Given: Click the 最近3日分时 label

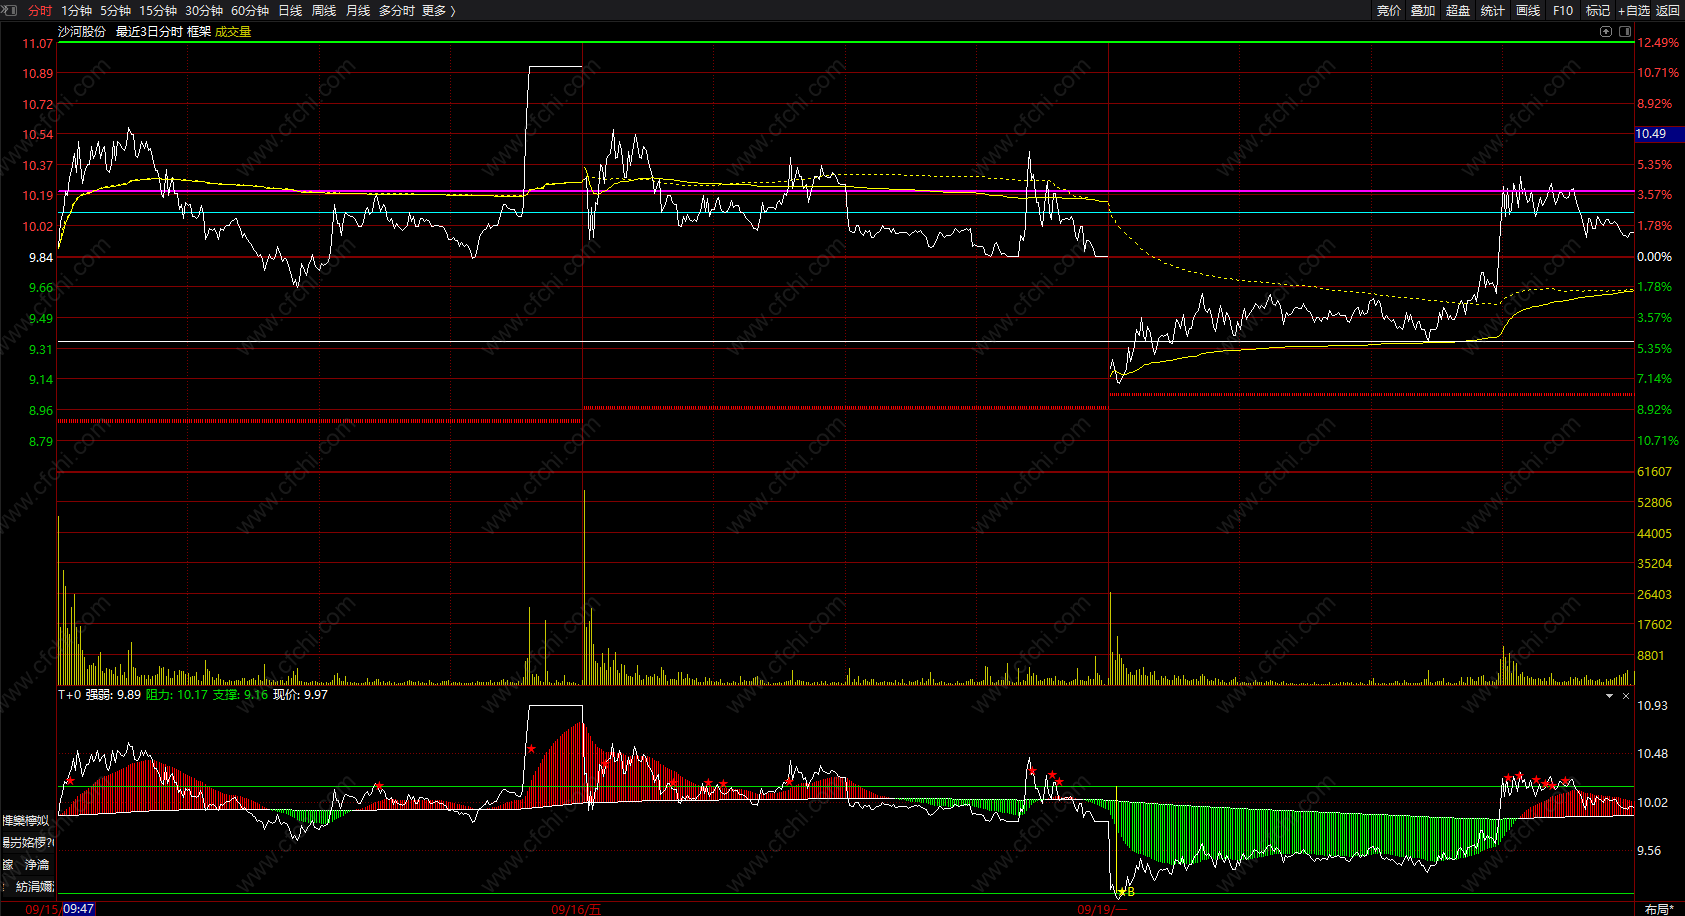Looking at the screenshot, I should [149, 32].
